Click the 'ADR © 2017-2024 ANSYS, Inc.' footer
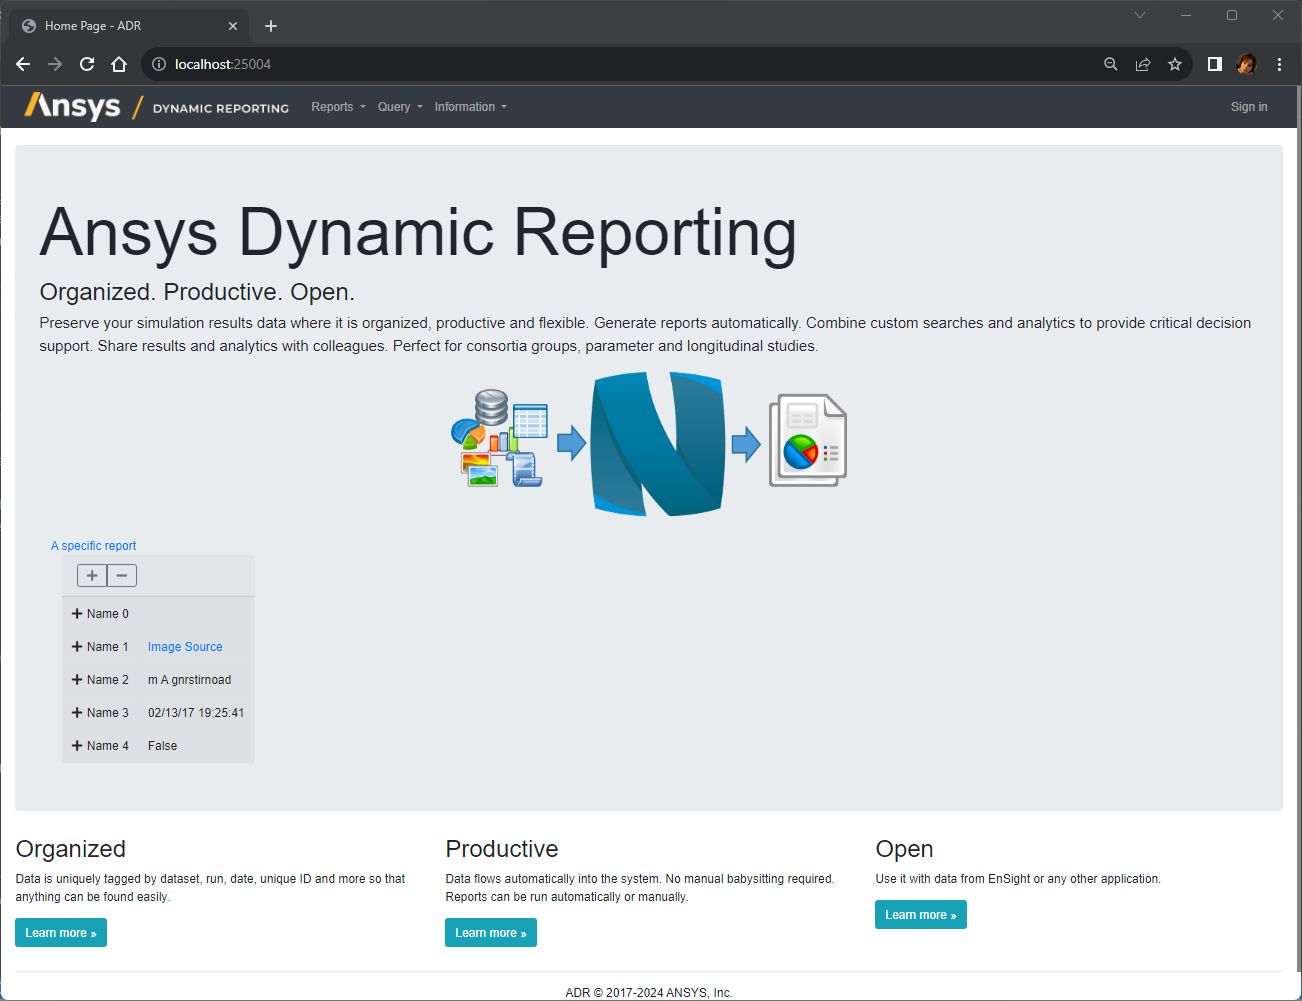Viewport: 1302px width, 1001px height. [649, 993]
